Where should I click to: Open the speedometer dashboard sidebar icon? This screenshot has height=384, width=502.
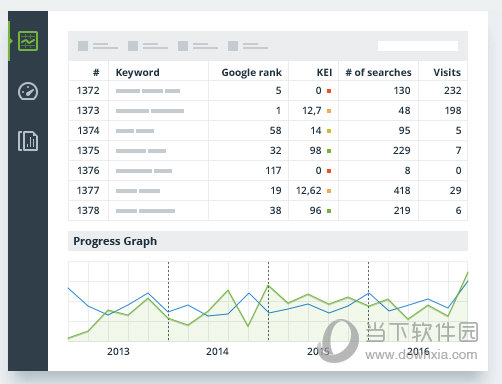tap(28, 91)
